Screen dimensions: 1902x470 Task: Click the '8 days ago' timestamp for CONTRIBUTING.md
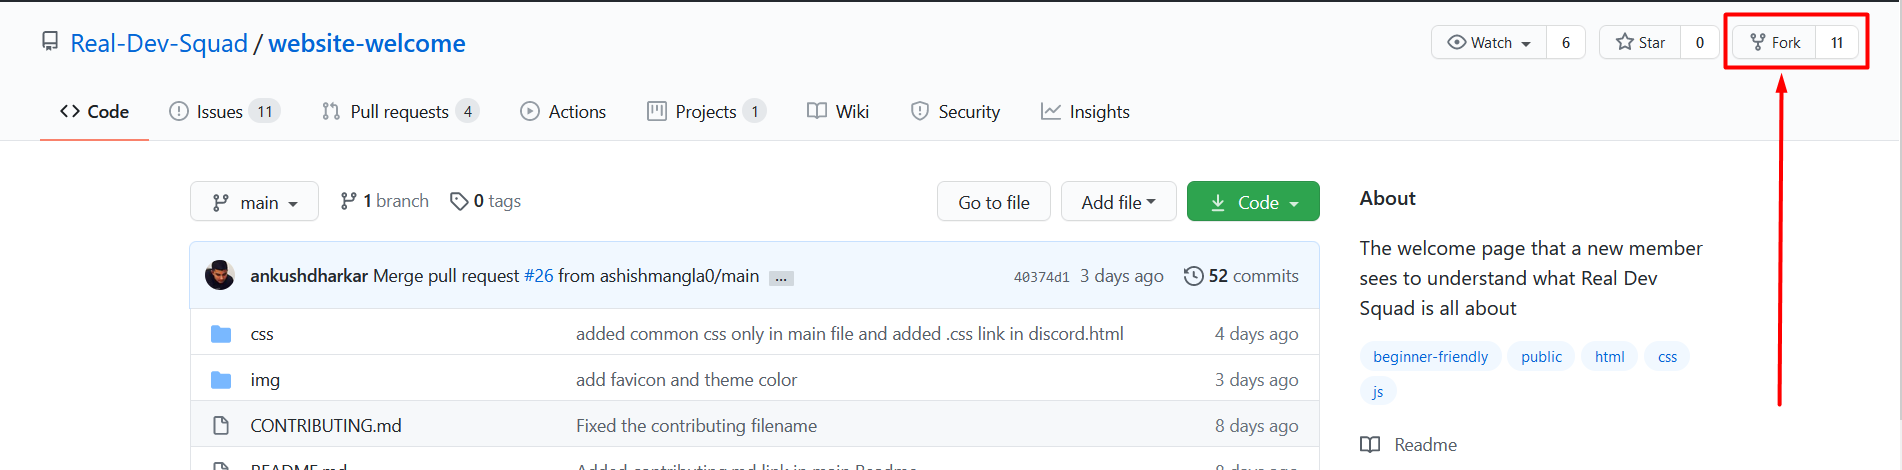point(1257,426)
